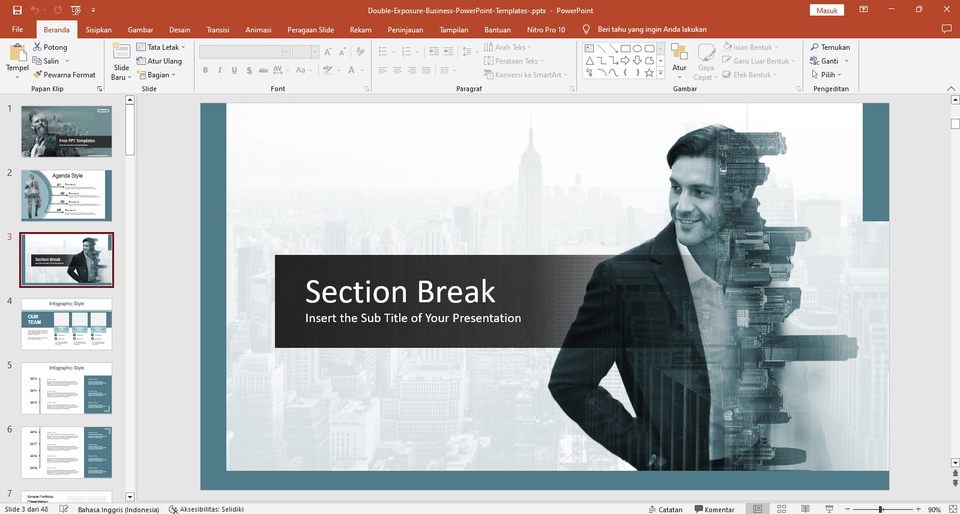Add a slide with Slide Baru
Viewport: 960px width, 514px height.
[x=121, y=62]
